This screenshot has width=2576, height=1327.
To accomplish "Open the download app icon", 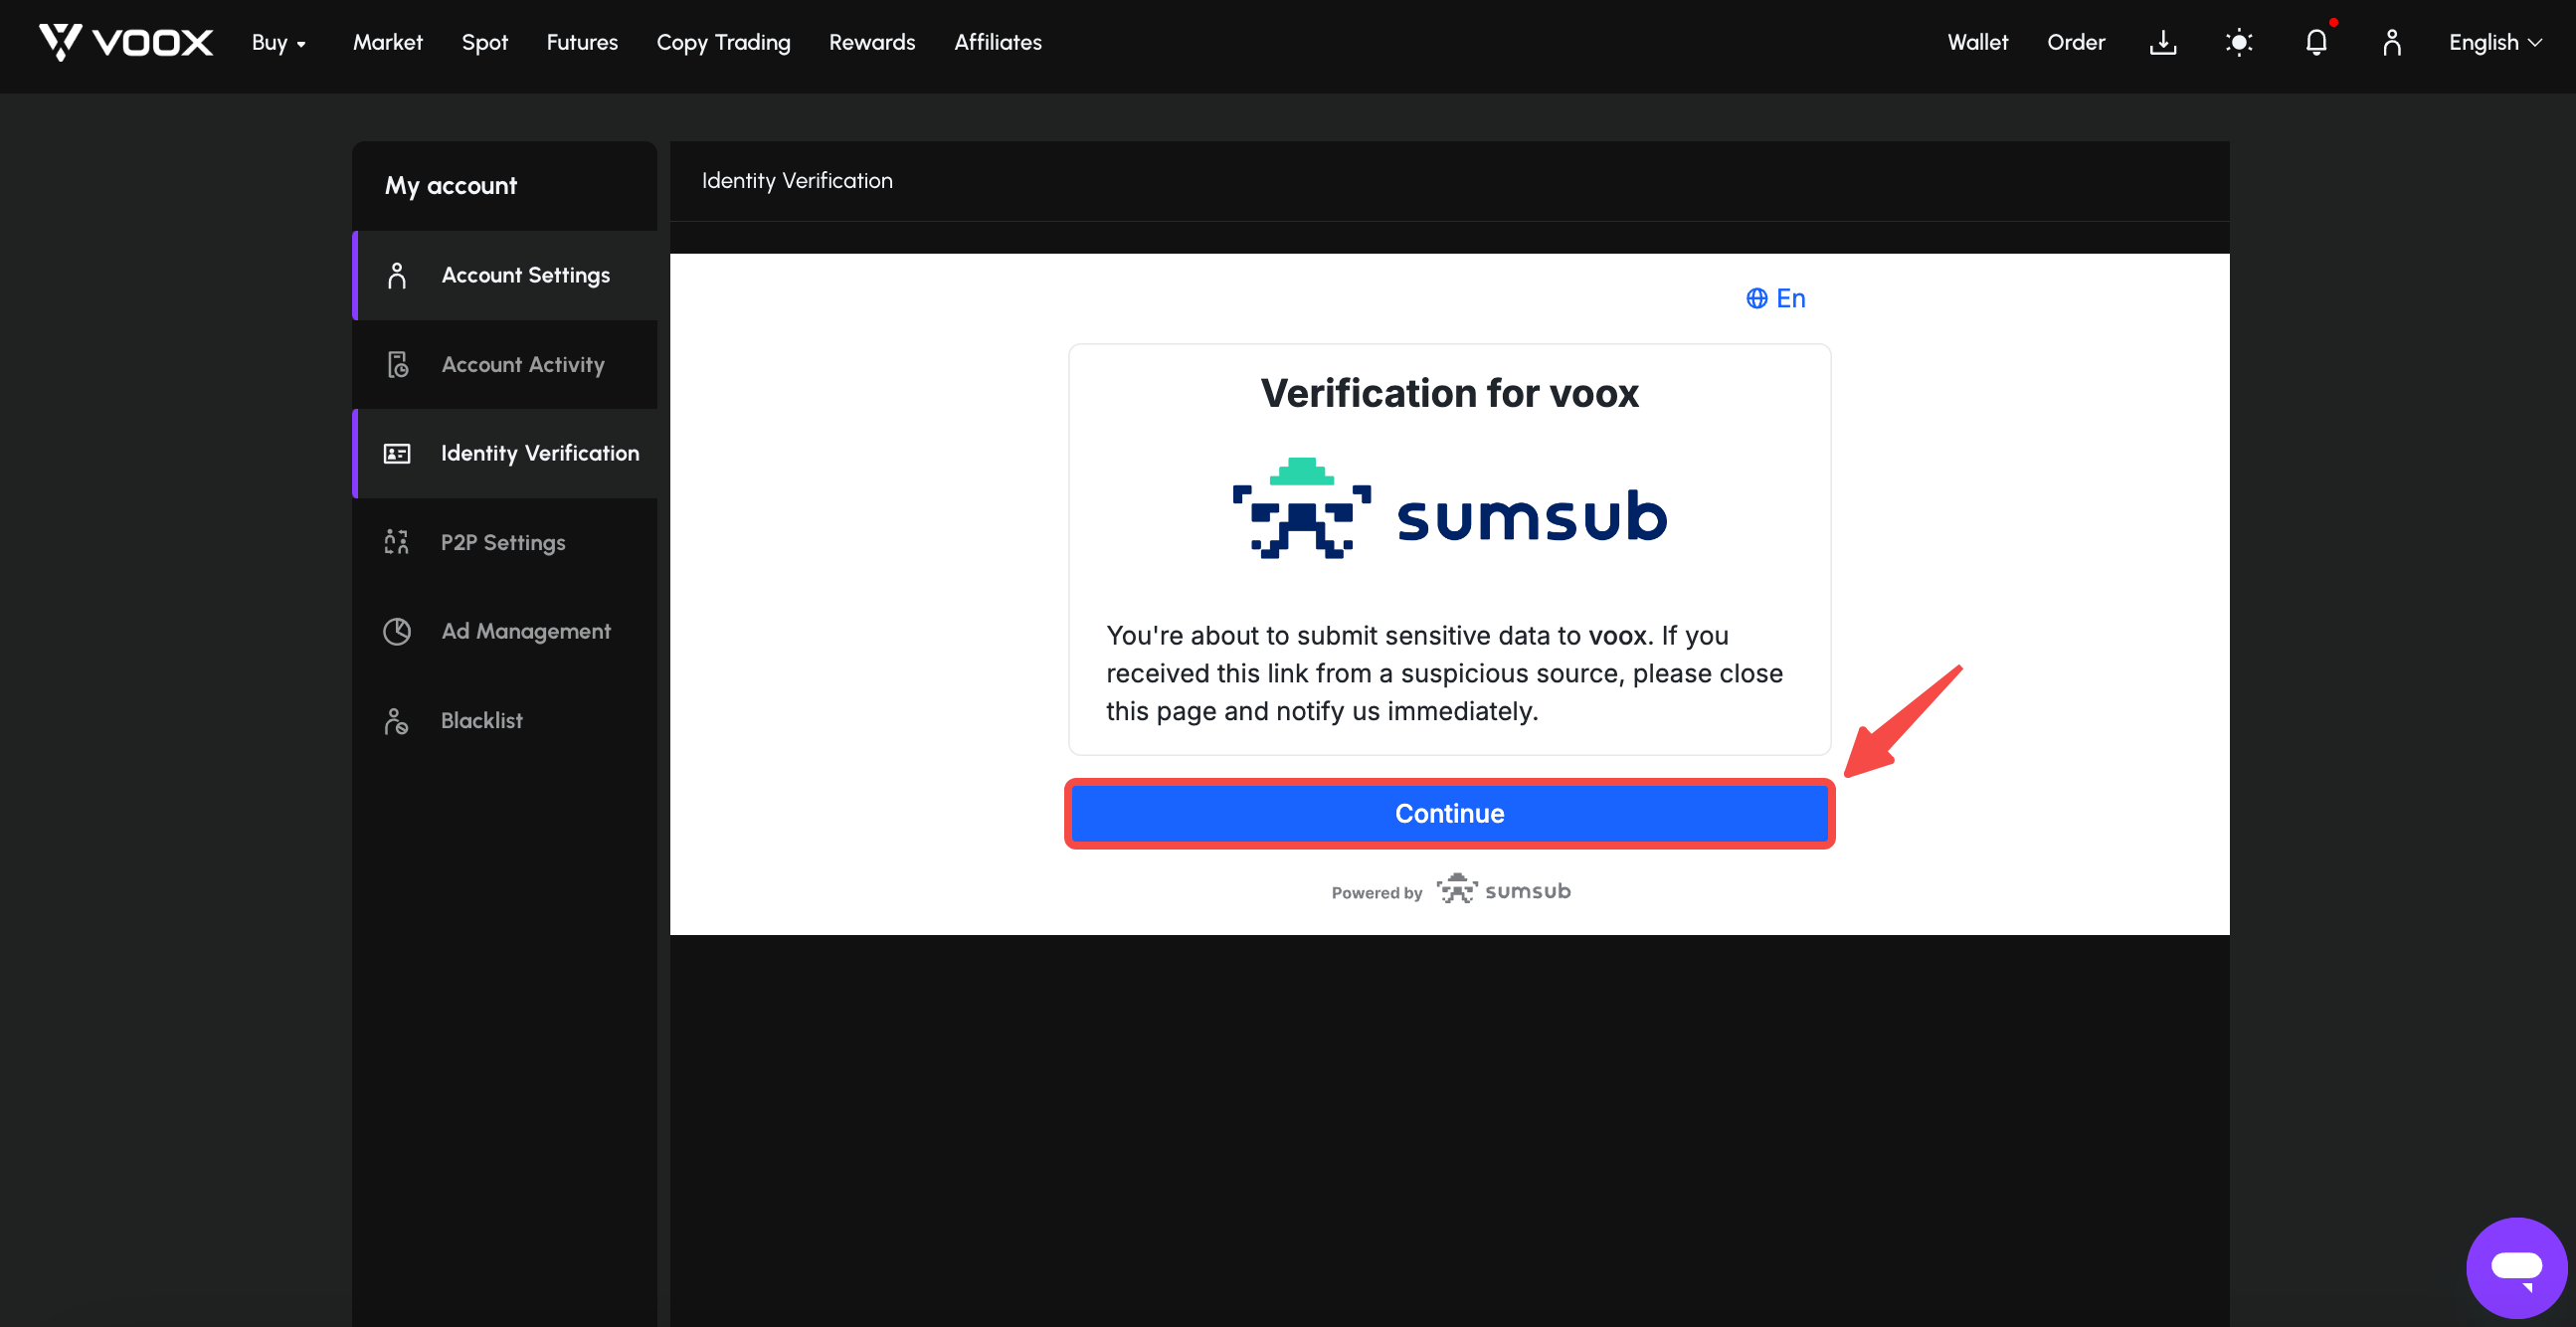I will [x=2162, y=42].
